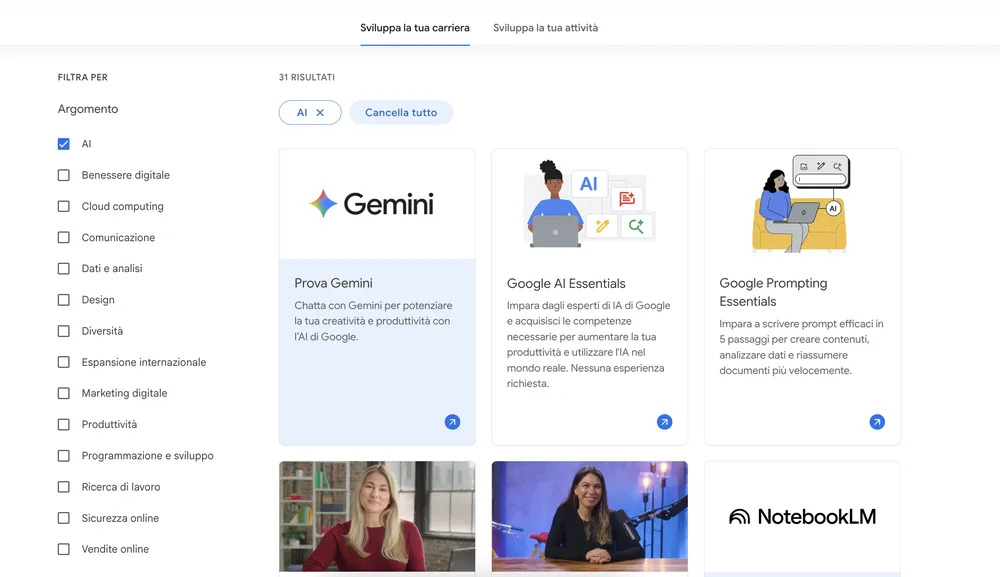Open the Google AI Essentials arrow icon
This screenshot has height=577, width=1000.
click(x=665, y=422)
